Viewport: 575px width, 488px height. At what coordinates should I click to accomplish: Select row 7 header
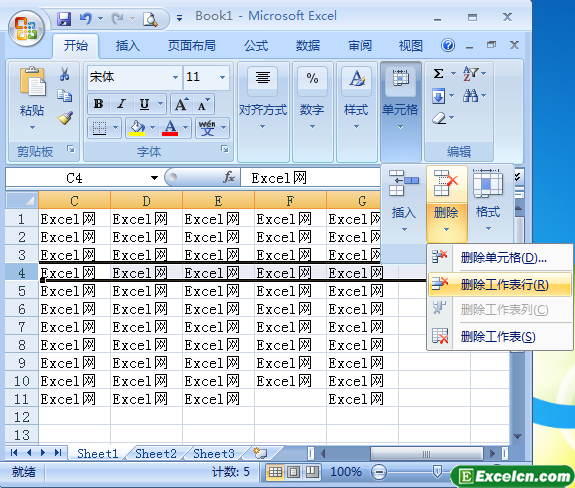pyautogui.click(x=22, y=327)
